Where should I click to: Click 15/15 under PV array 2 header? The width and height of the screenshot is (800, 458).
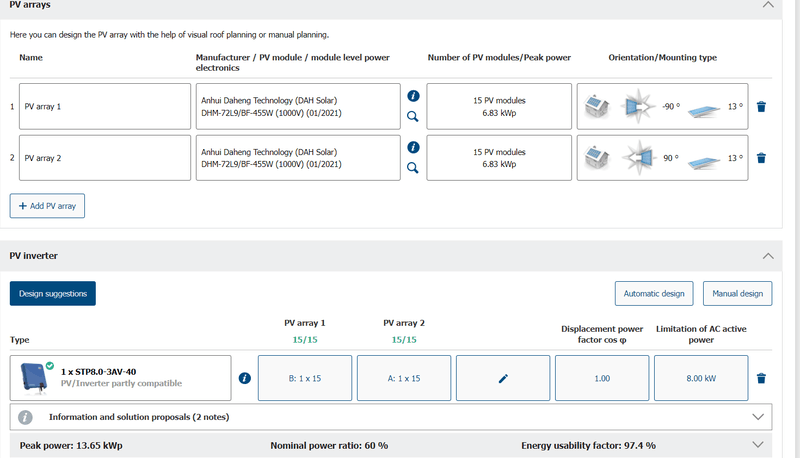point(404,340)
